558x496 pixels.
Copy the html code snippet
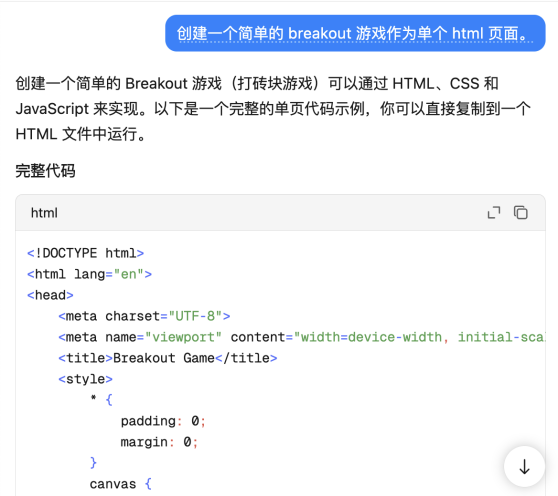click(x=520, y=212)
